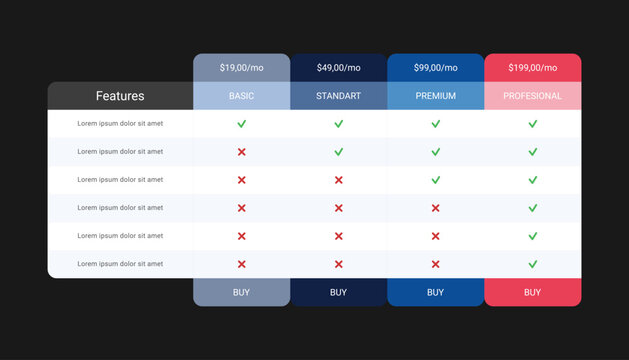Screen dimensions: 629x360
Task: Tap the PREMIUM checkmark in the second feature row
Action: tap(436, 152)
